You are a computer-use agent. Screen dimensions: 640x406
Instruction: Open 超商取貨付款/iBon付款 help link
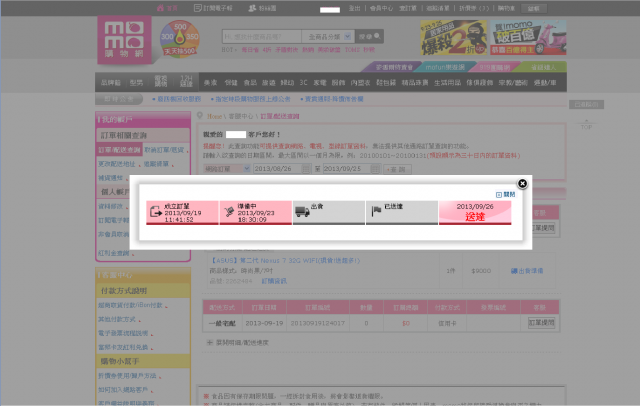pos(130,305)
